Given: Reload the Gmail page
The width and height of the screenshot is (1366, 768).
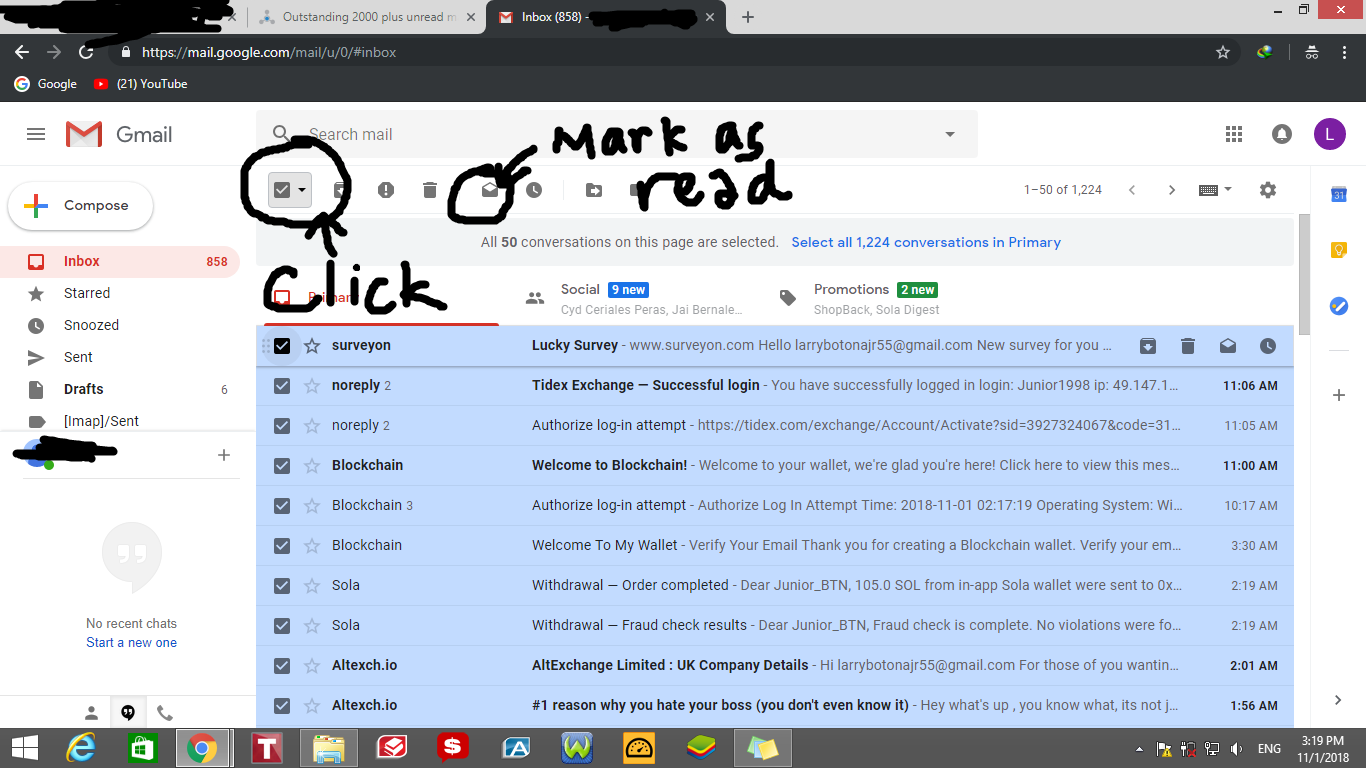Looking at the screenshot, I should tap(86, 52).
